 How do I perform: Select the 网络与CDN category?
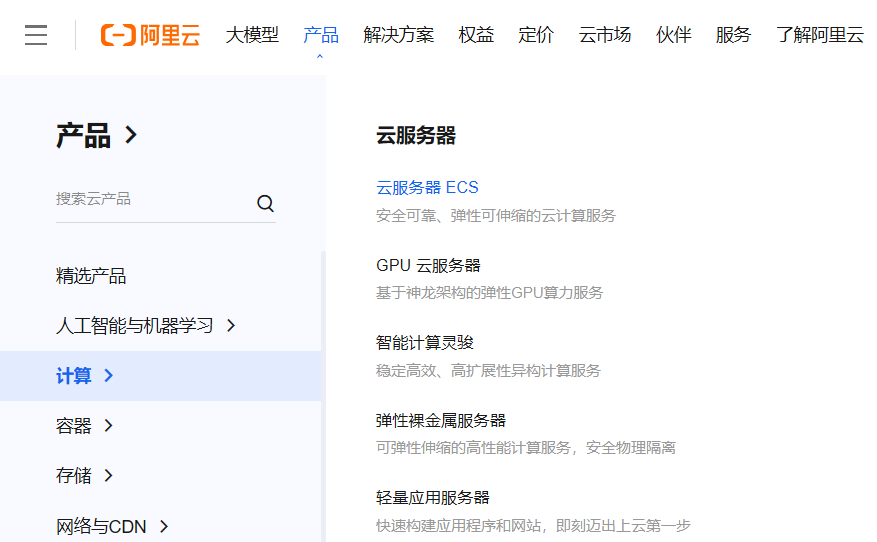click(x=101, y=526)
